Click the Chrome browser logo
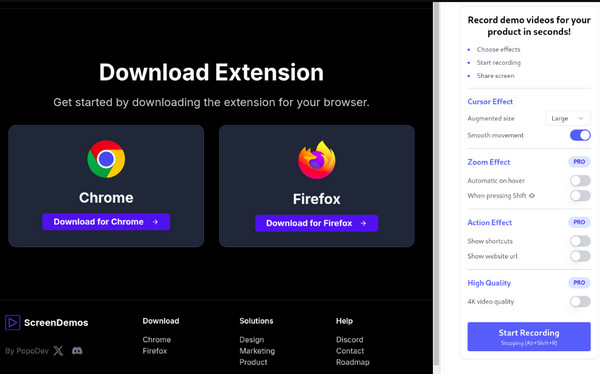The height and width of the screenshot is (374, 600). pos(106,159)
